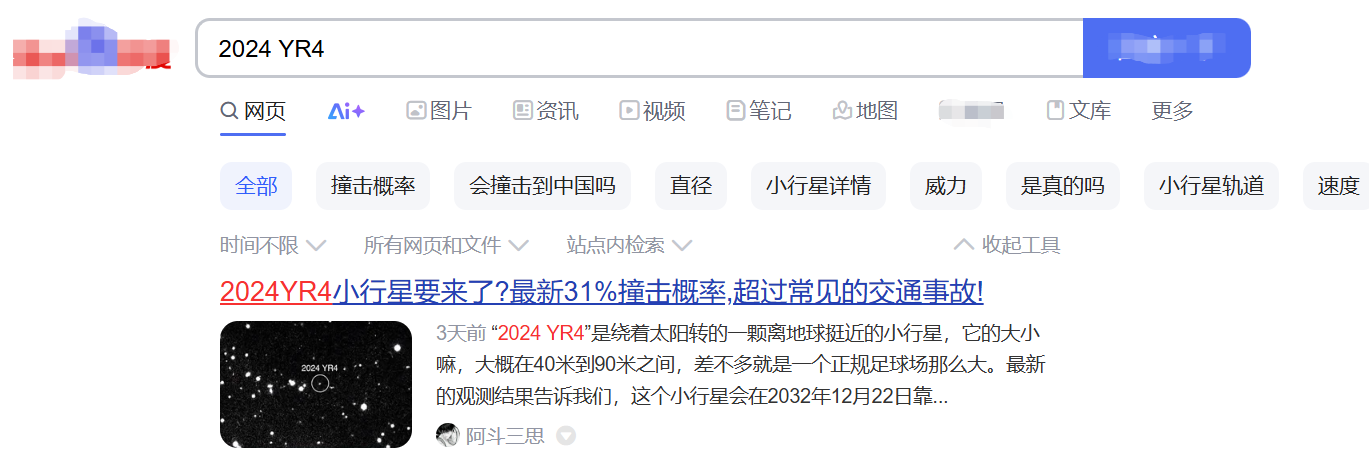The height and width of the screenshot is (476, 1369).
Task: Open the 资讯 news tab
Action: click(545, 111)
